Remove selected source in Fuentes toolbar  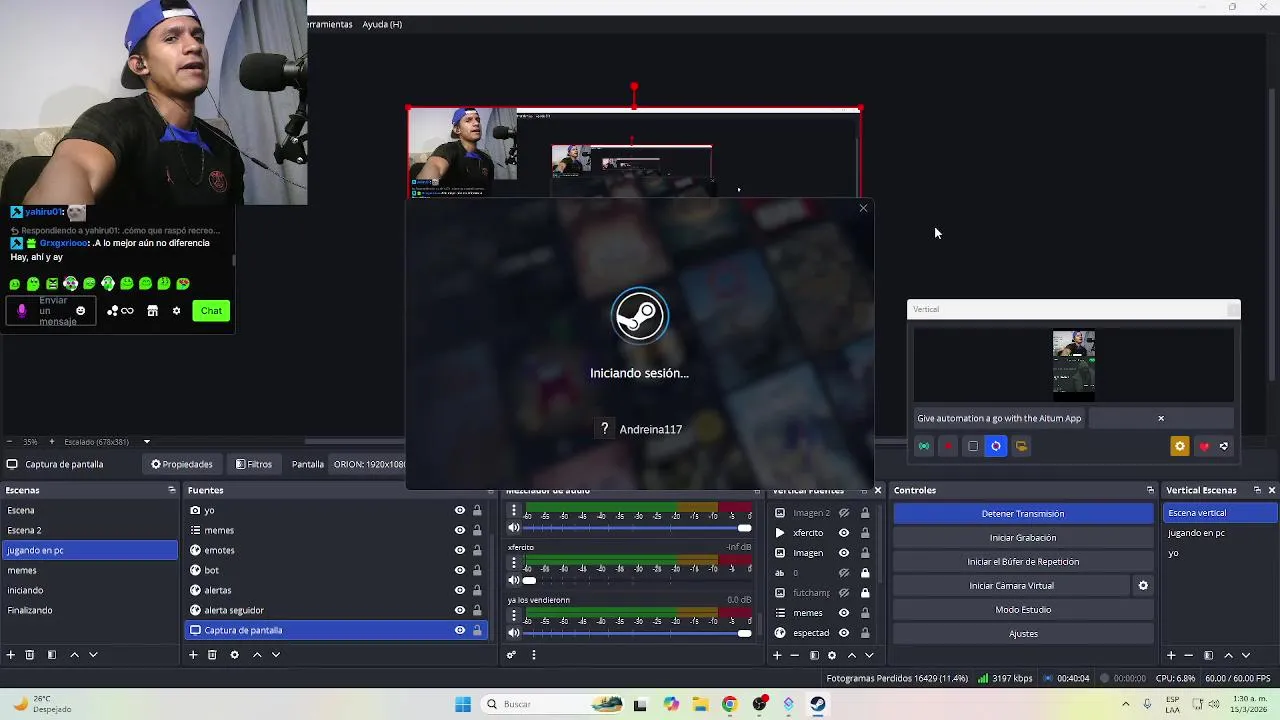point(212,655)
